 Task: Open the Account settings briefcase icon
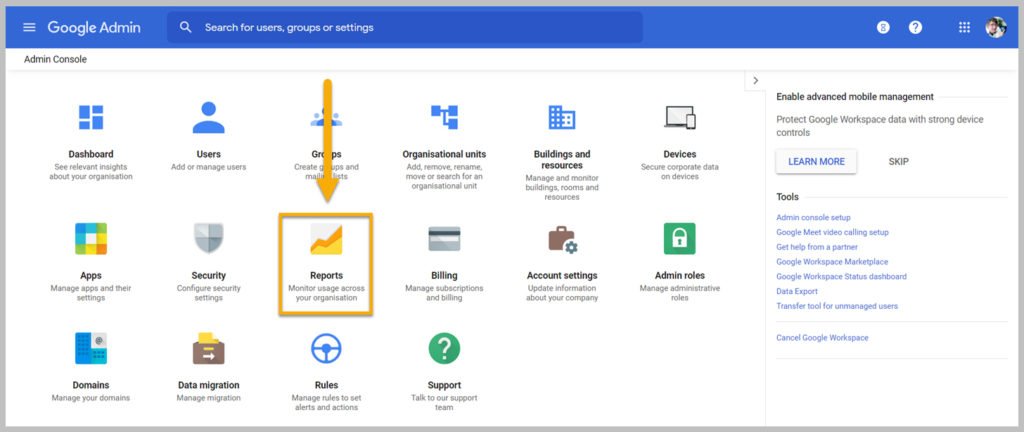click(562, 239)
